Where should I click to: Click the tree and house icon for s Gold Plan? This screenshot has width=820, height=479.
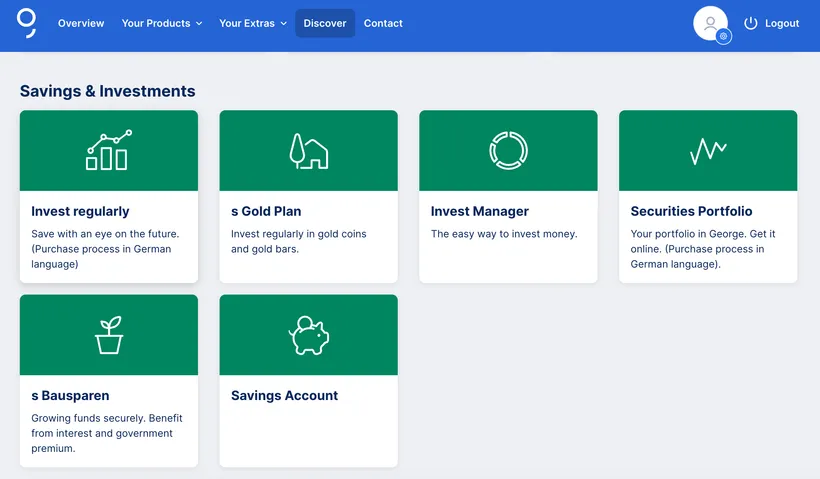pos(309,151)
